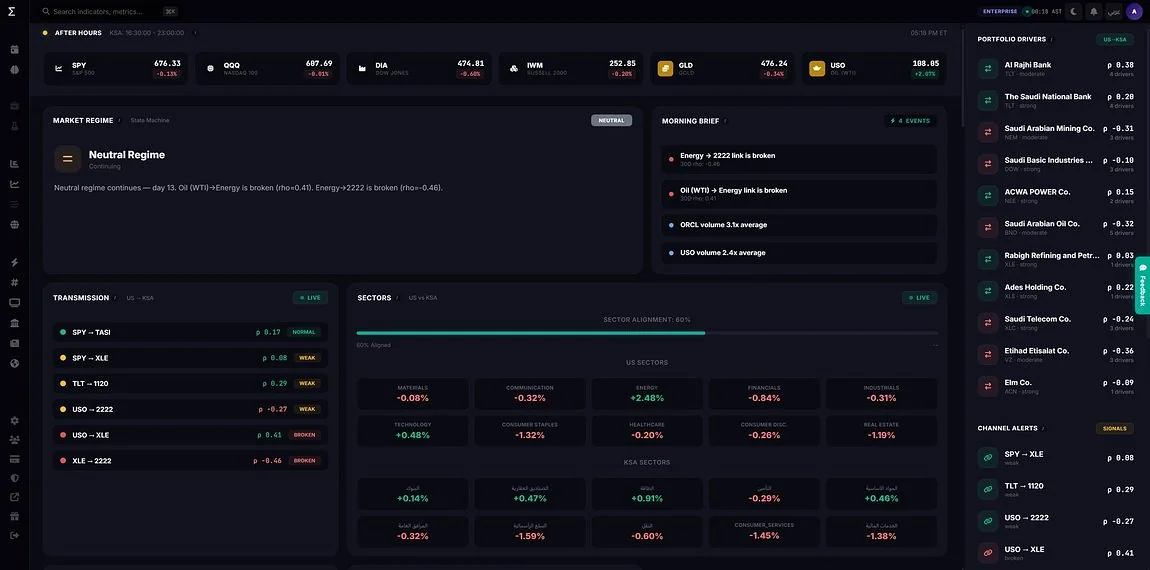
Task: Open the bank building sidebar icon
Action: pos(15,323)
